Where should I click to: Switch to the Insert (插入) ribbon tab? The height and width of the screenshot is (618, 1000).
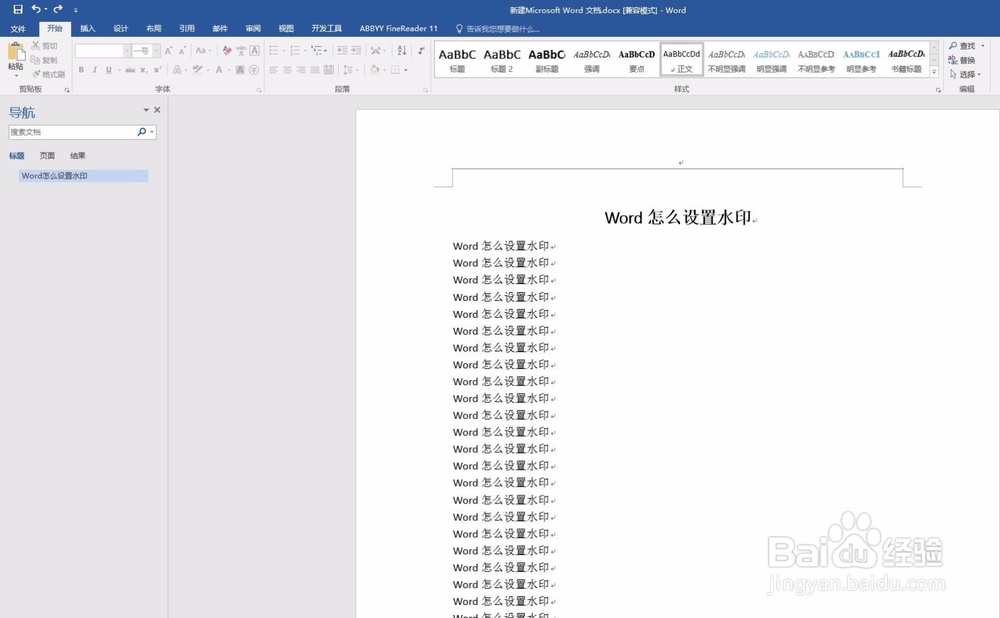(x=88, y=28)
